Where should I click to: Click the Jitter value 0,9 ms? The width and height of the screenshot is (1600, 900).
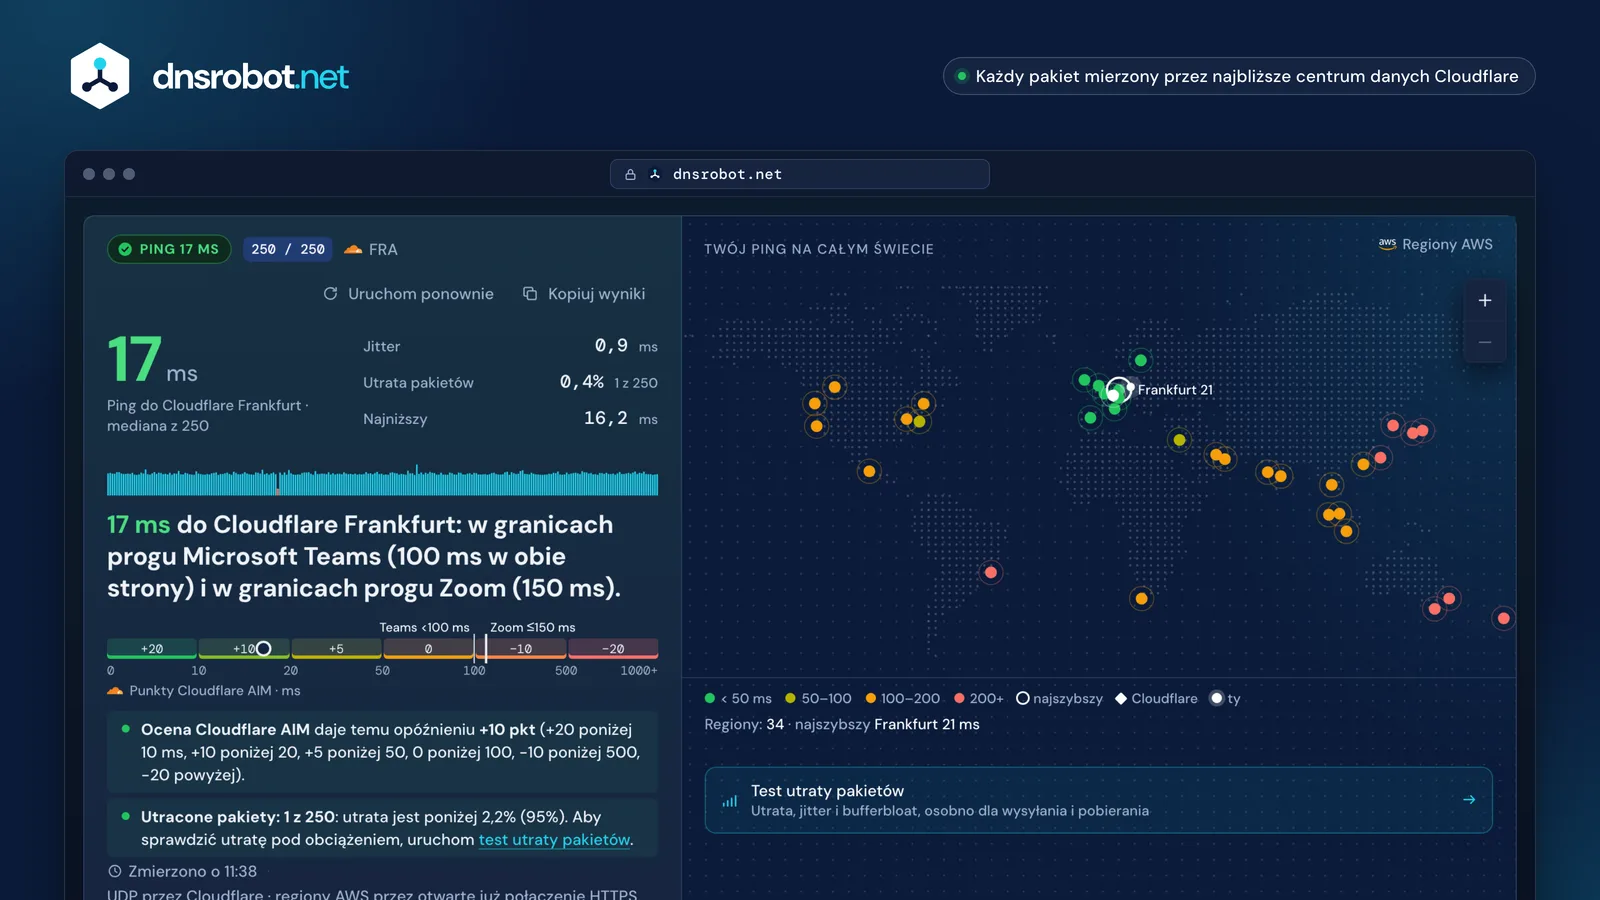[626, 346]
